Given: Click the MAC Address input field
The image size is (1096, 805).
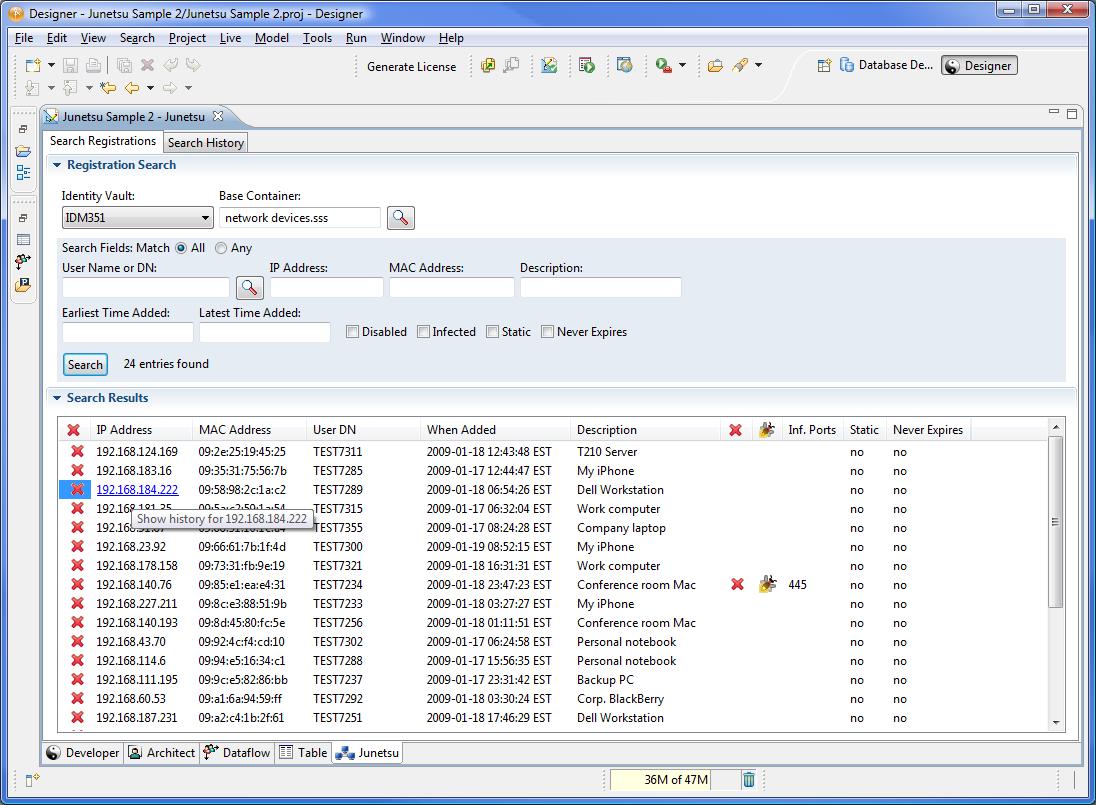Looking at the screenshot, I should pyautogui.click(x=451, y=288).
